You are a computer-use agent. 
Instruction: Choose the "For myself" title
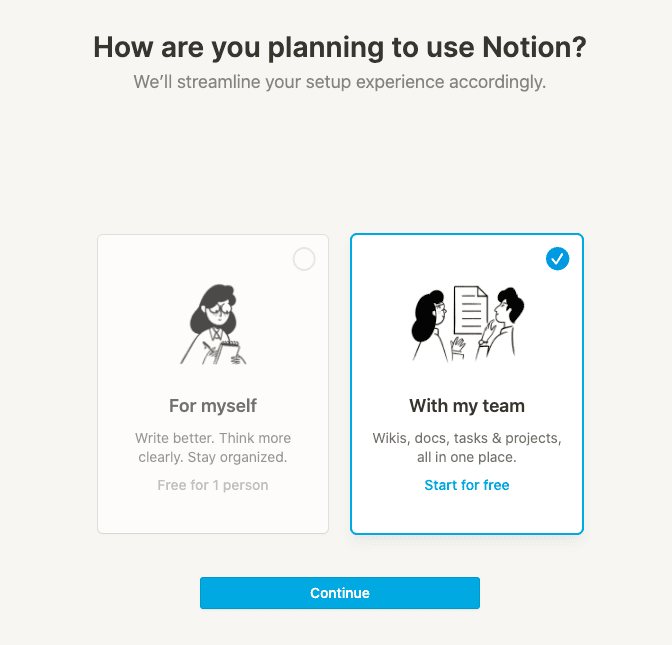click(x=213, y=406)
